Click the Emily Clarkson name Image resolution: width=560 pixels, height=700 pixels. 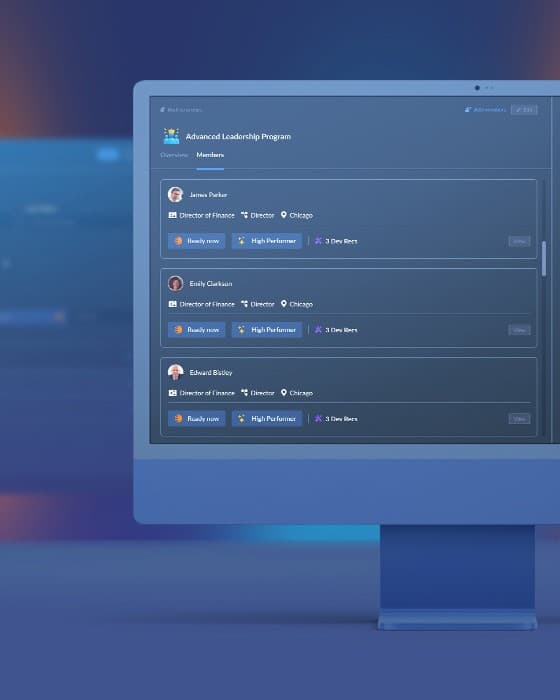coord(211,284)
